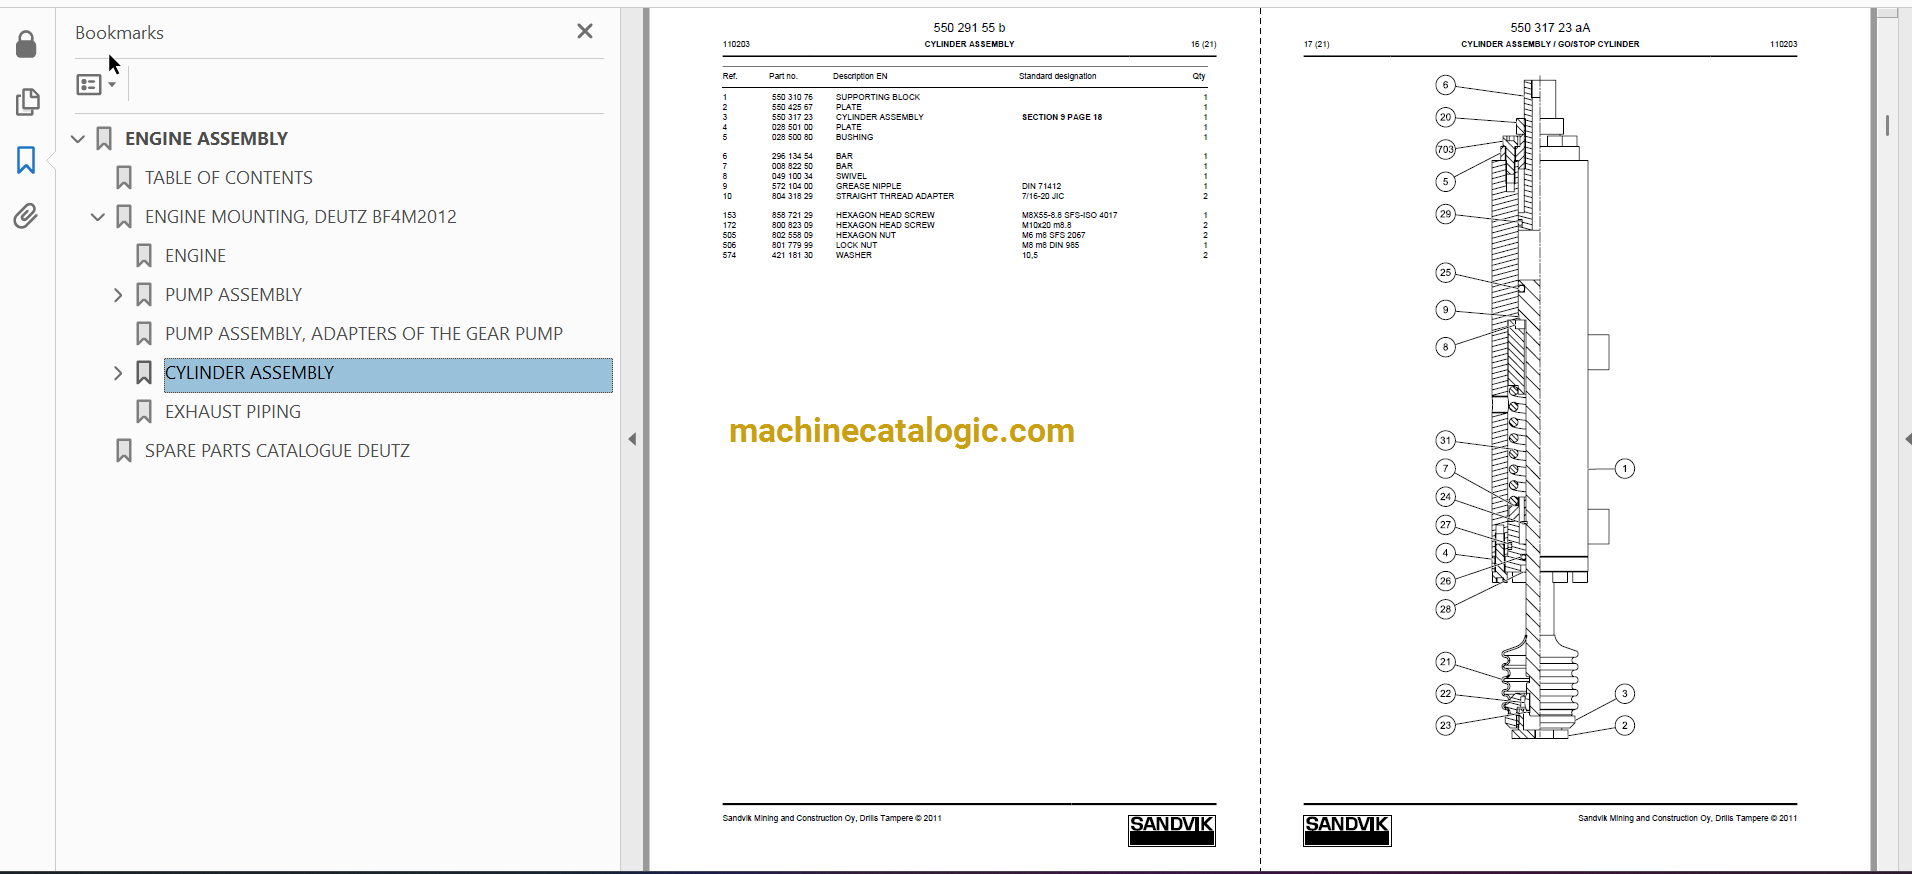Click the Standard designation column header

1057,76
